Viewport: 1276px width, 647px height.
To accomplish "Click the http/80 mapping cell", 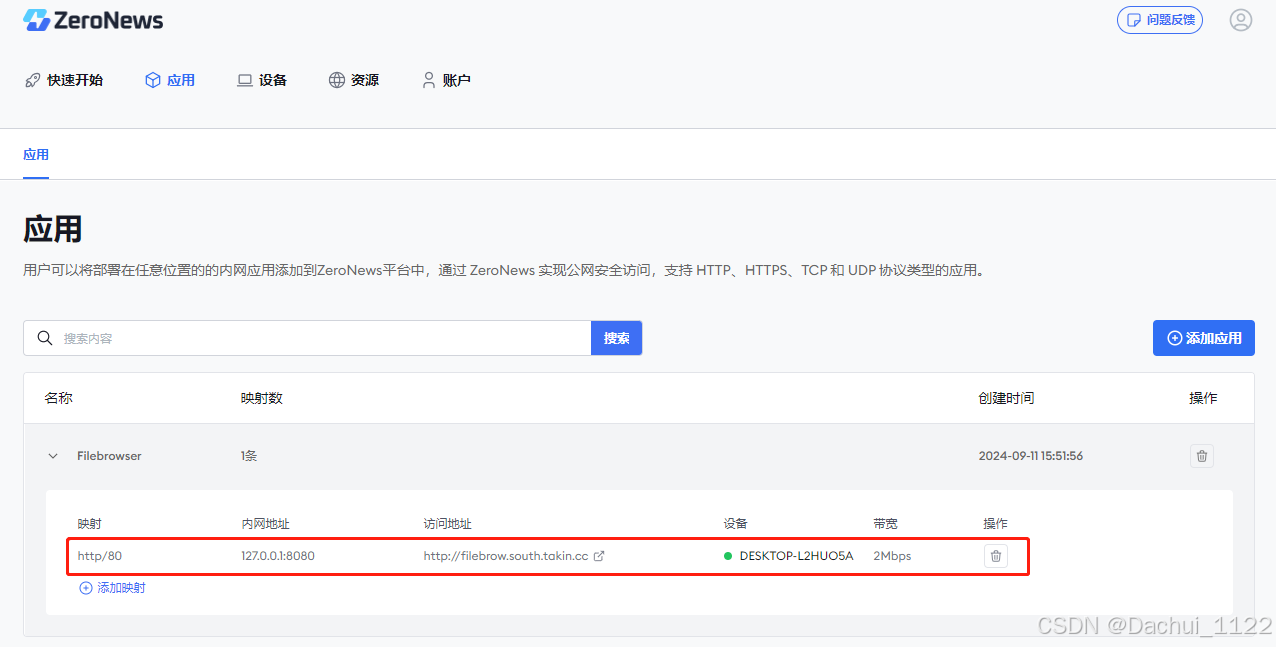I will click(100, 556).
